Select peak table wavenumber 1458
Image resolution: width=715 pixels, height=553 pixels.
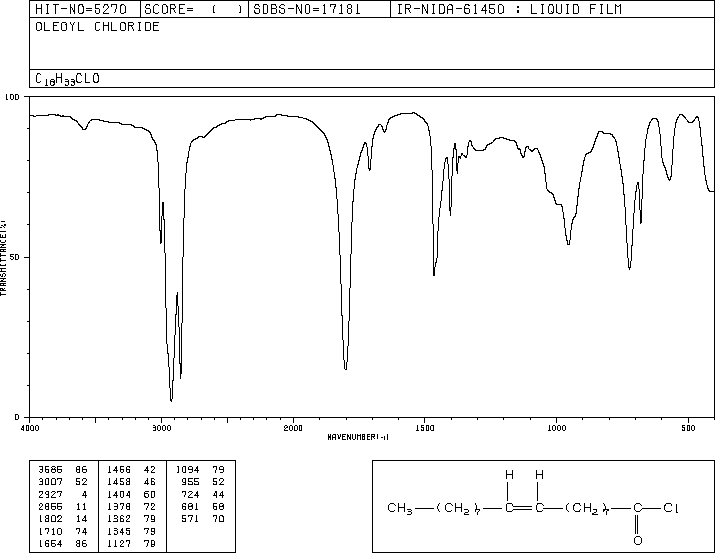pos(119,482)
